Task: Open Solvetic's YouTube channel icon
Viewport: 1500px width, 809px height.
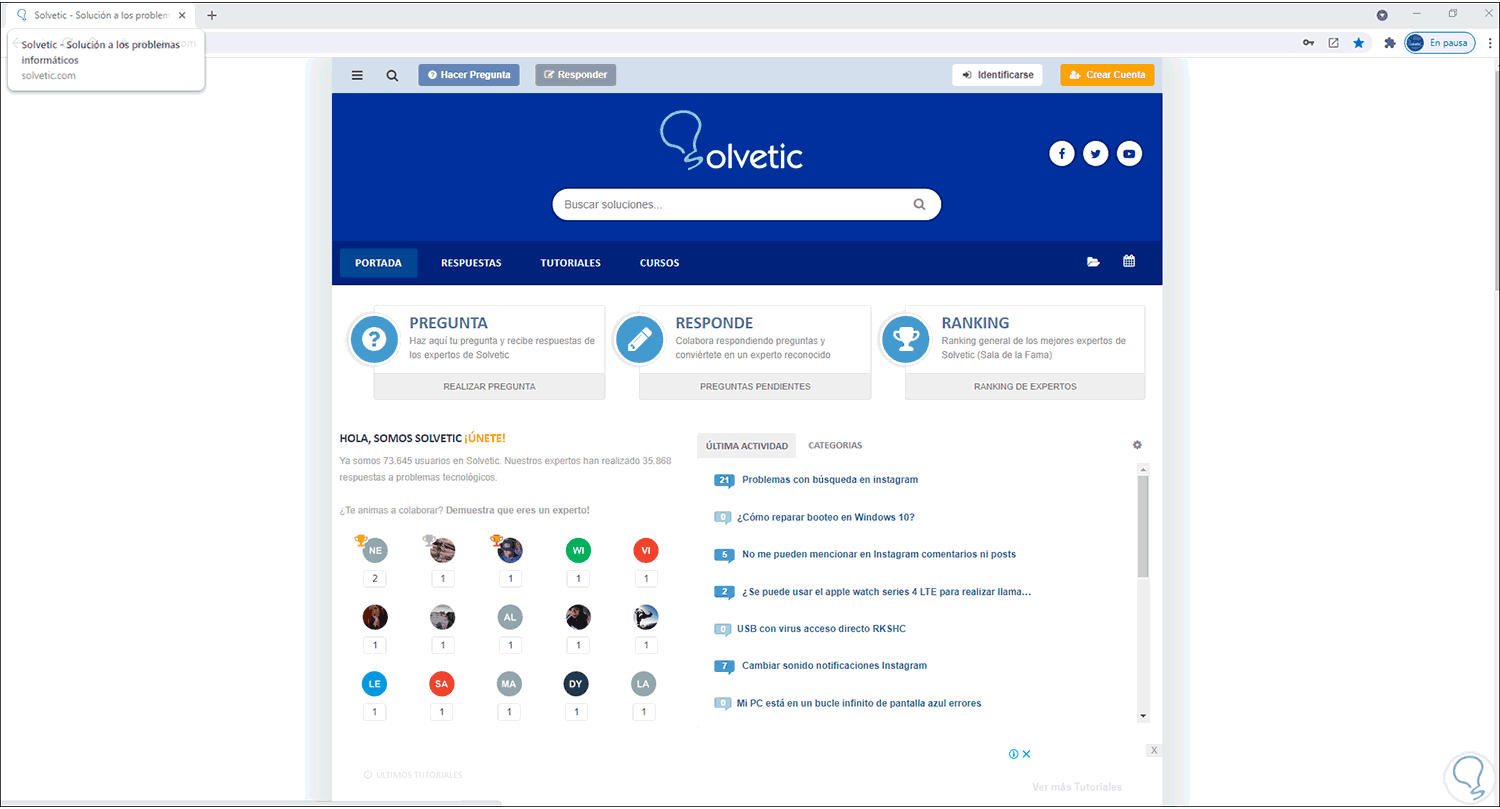Action: click(x=1129, y=153)
